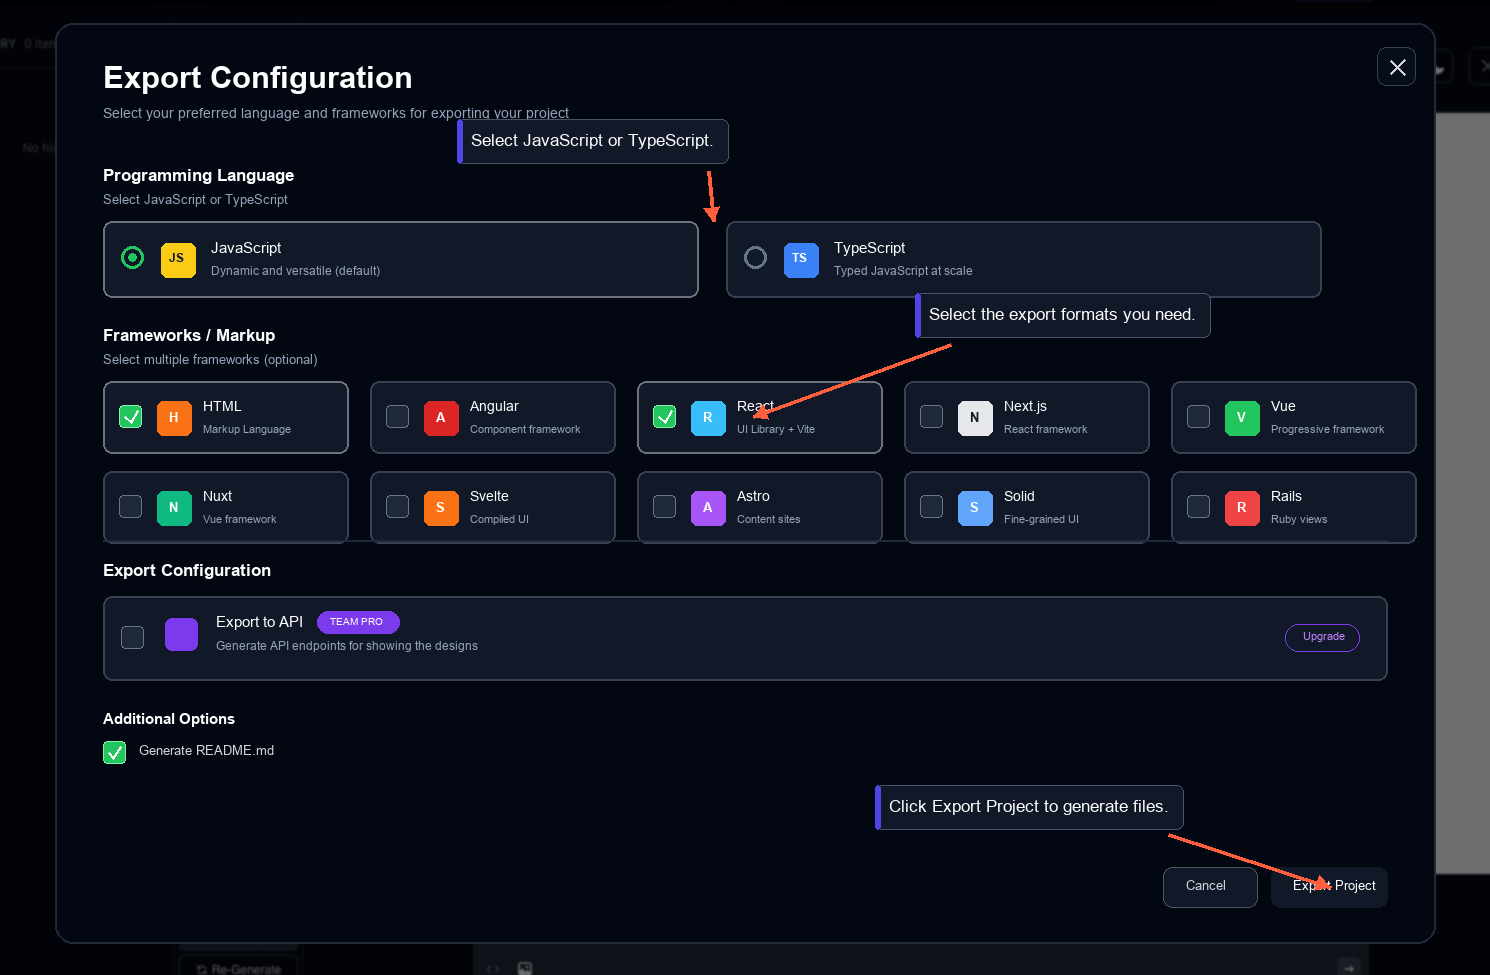Click the blue S Solid icon
The height and width of the screenshot is (975, 1490).
[975, 508]
